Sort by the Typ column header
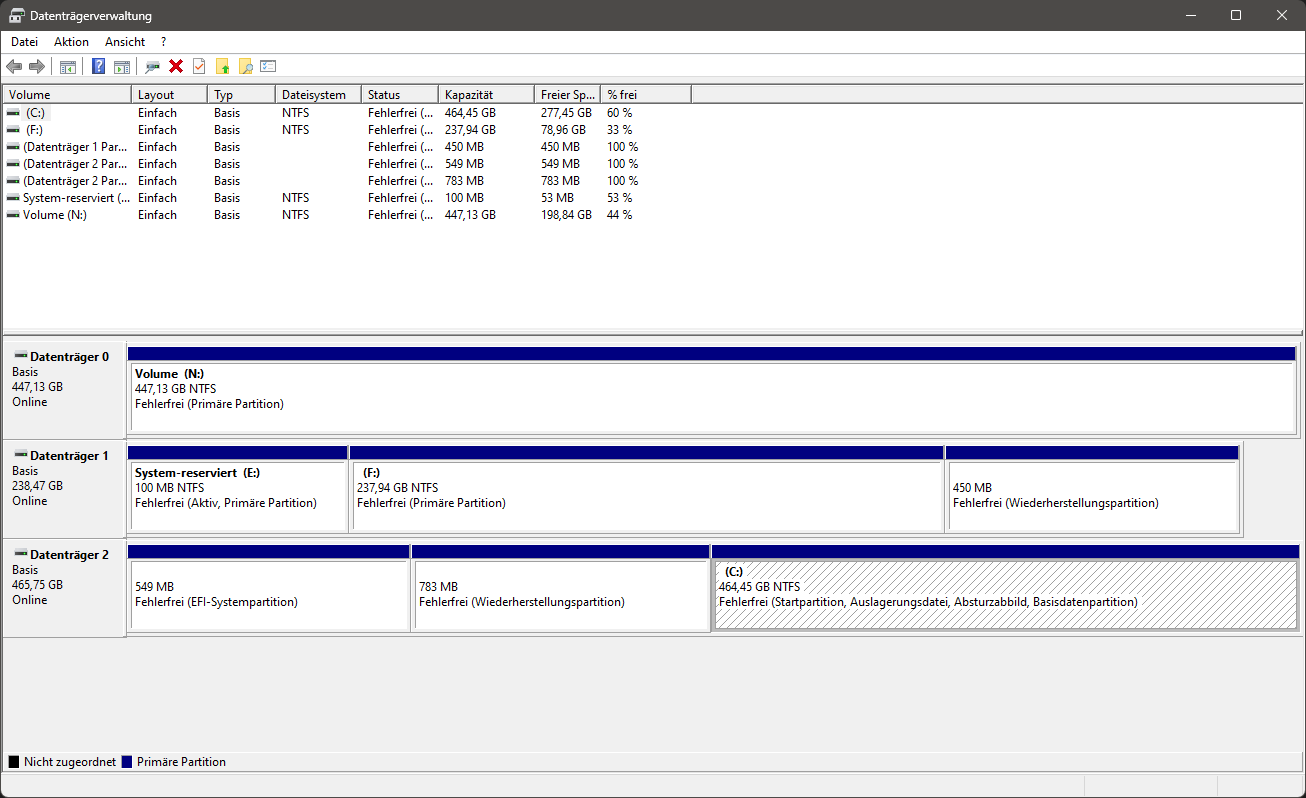The height and width of the screenshot is (798, 1306). (241, 95)
